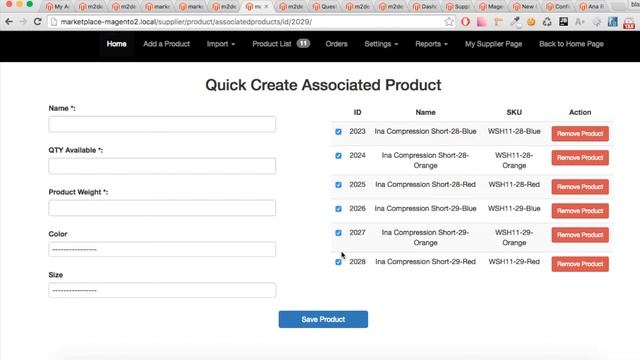Viewport: 640px width, 360px height.
Task: Go to the Orders page
Action: (x=336, y=44)
